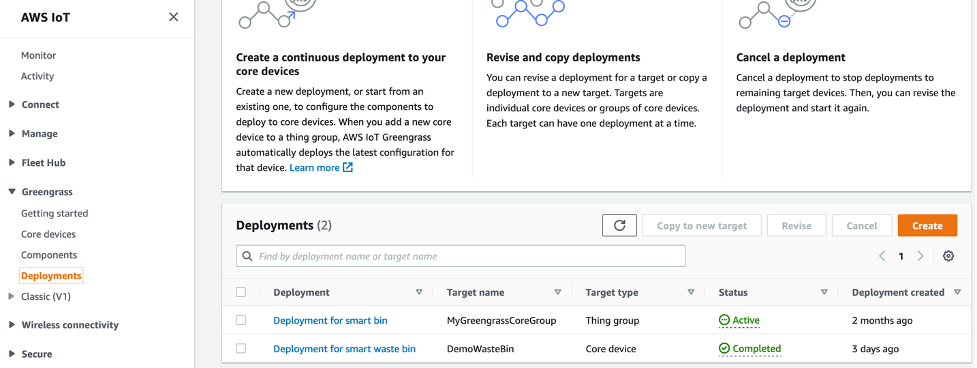The height and width of the screenshot is (368, 977).
Task: Click the DemoWasteBin target name cell
Action: pos(480,348)
